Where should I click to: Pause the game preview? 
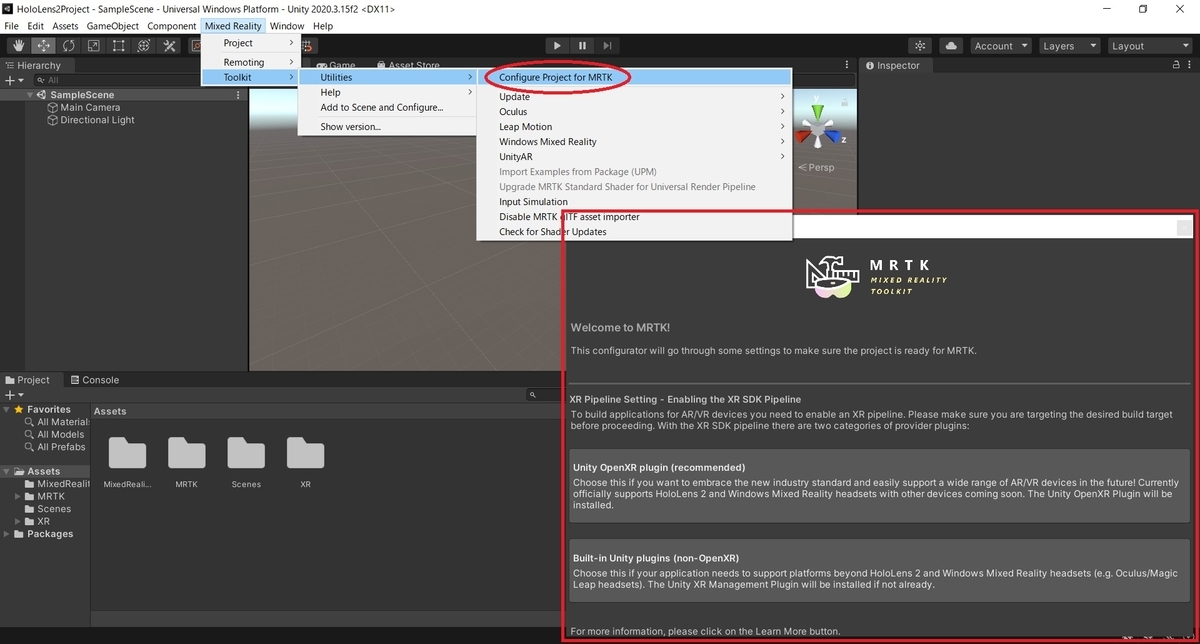pos(582,45)
